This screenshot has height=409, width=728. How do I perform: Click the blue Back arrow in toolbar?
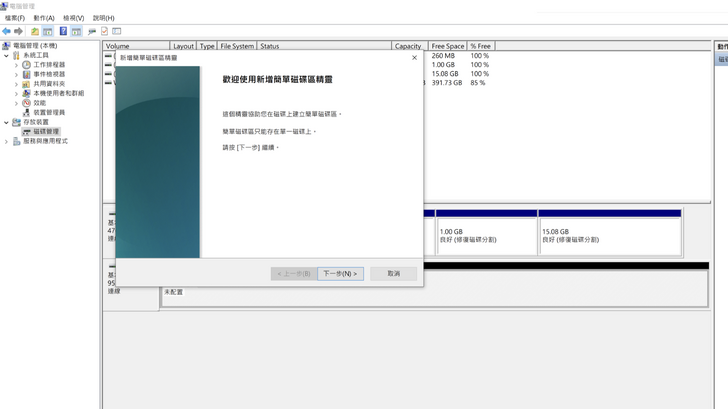(6, 31)
